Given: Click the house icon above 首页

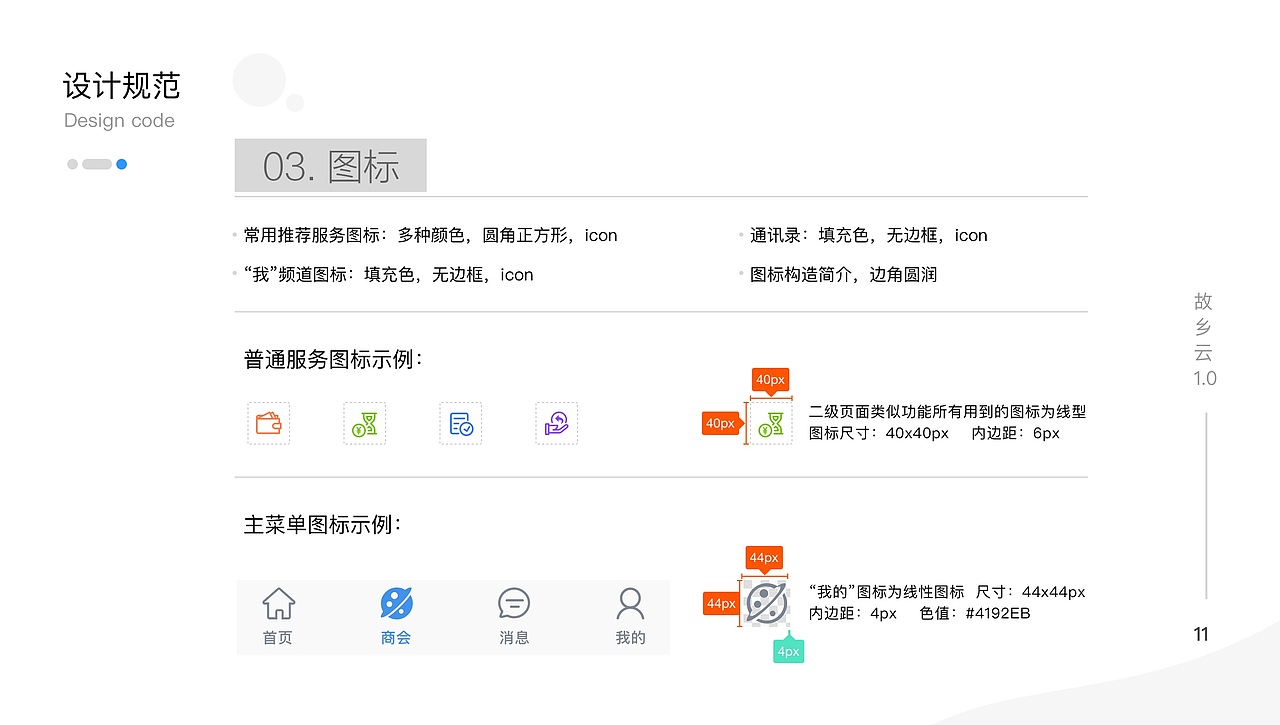Looking at the screenshot, I should click(278, 604).
